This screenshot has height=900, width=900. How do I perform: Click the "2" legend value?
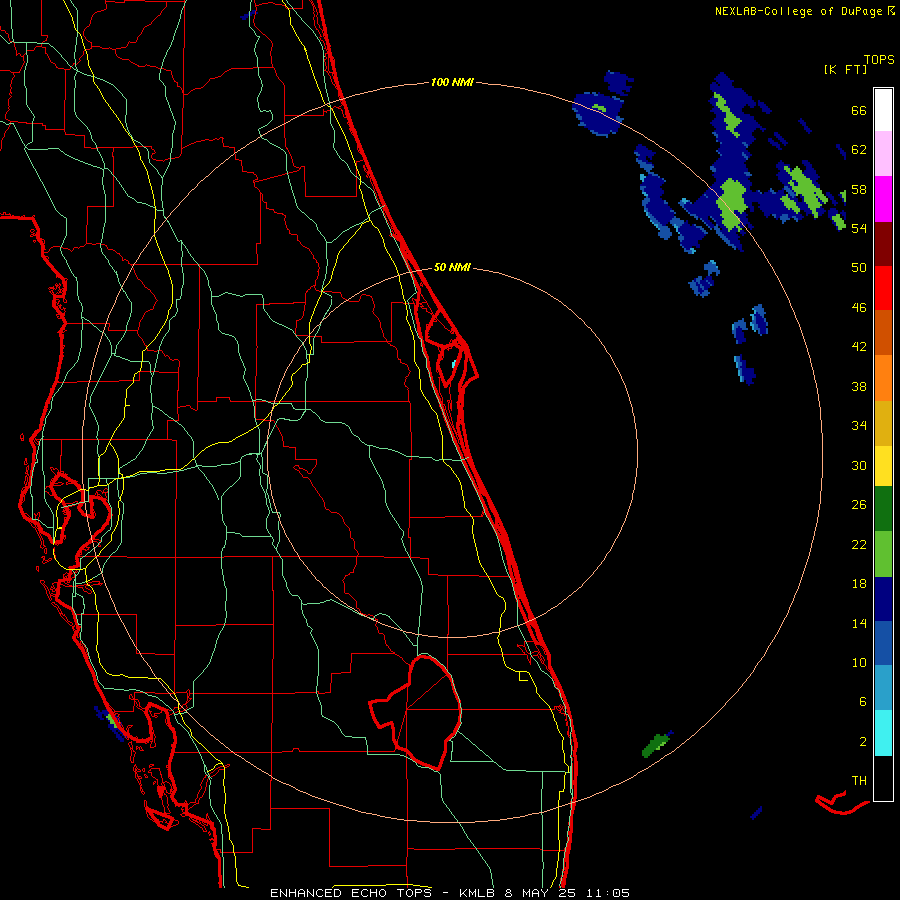(x=863, y=742)
